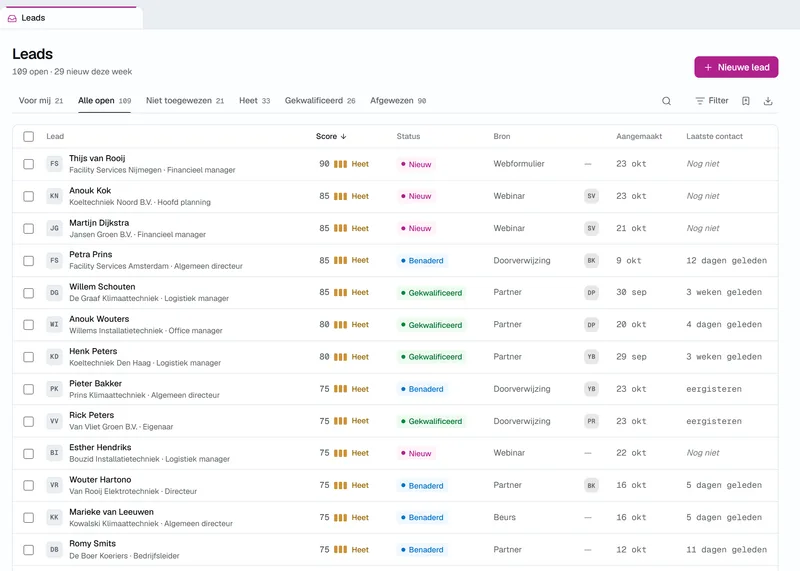The width and height of the screenshot is (800, 571).
Task: Check the box for Thijs van Rooij
Action: (x=29, y=164)
